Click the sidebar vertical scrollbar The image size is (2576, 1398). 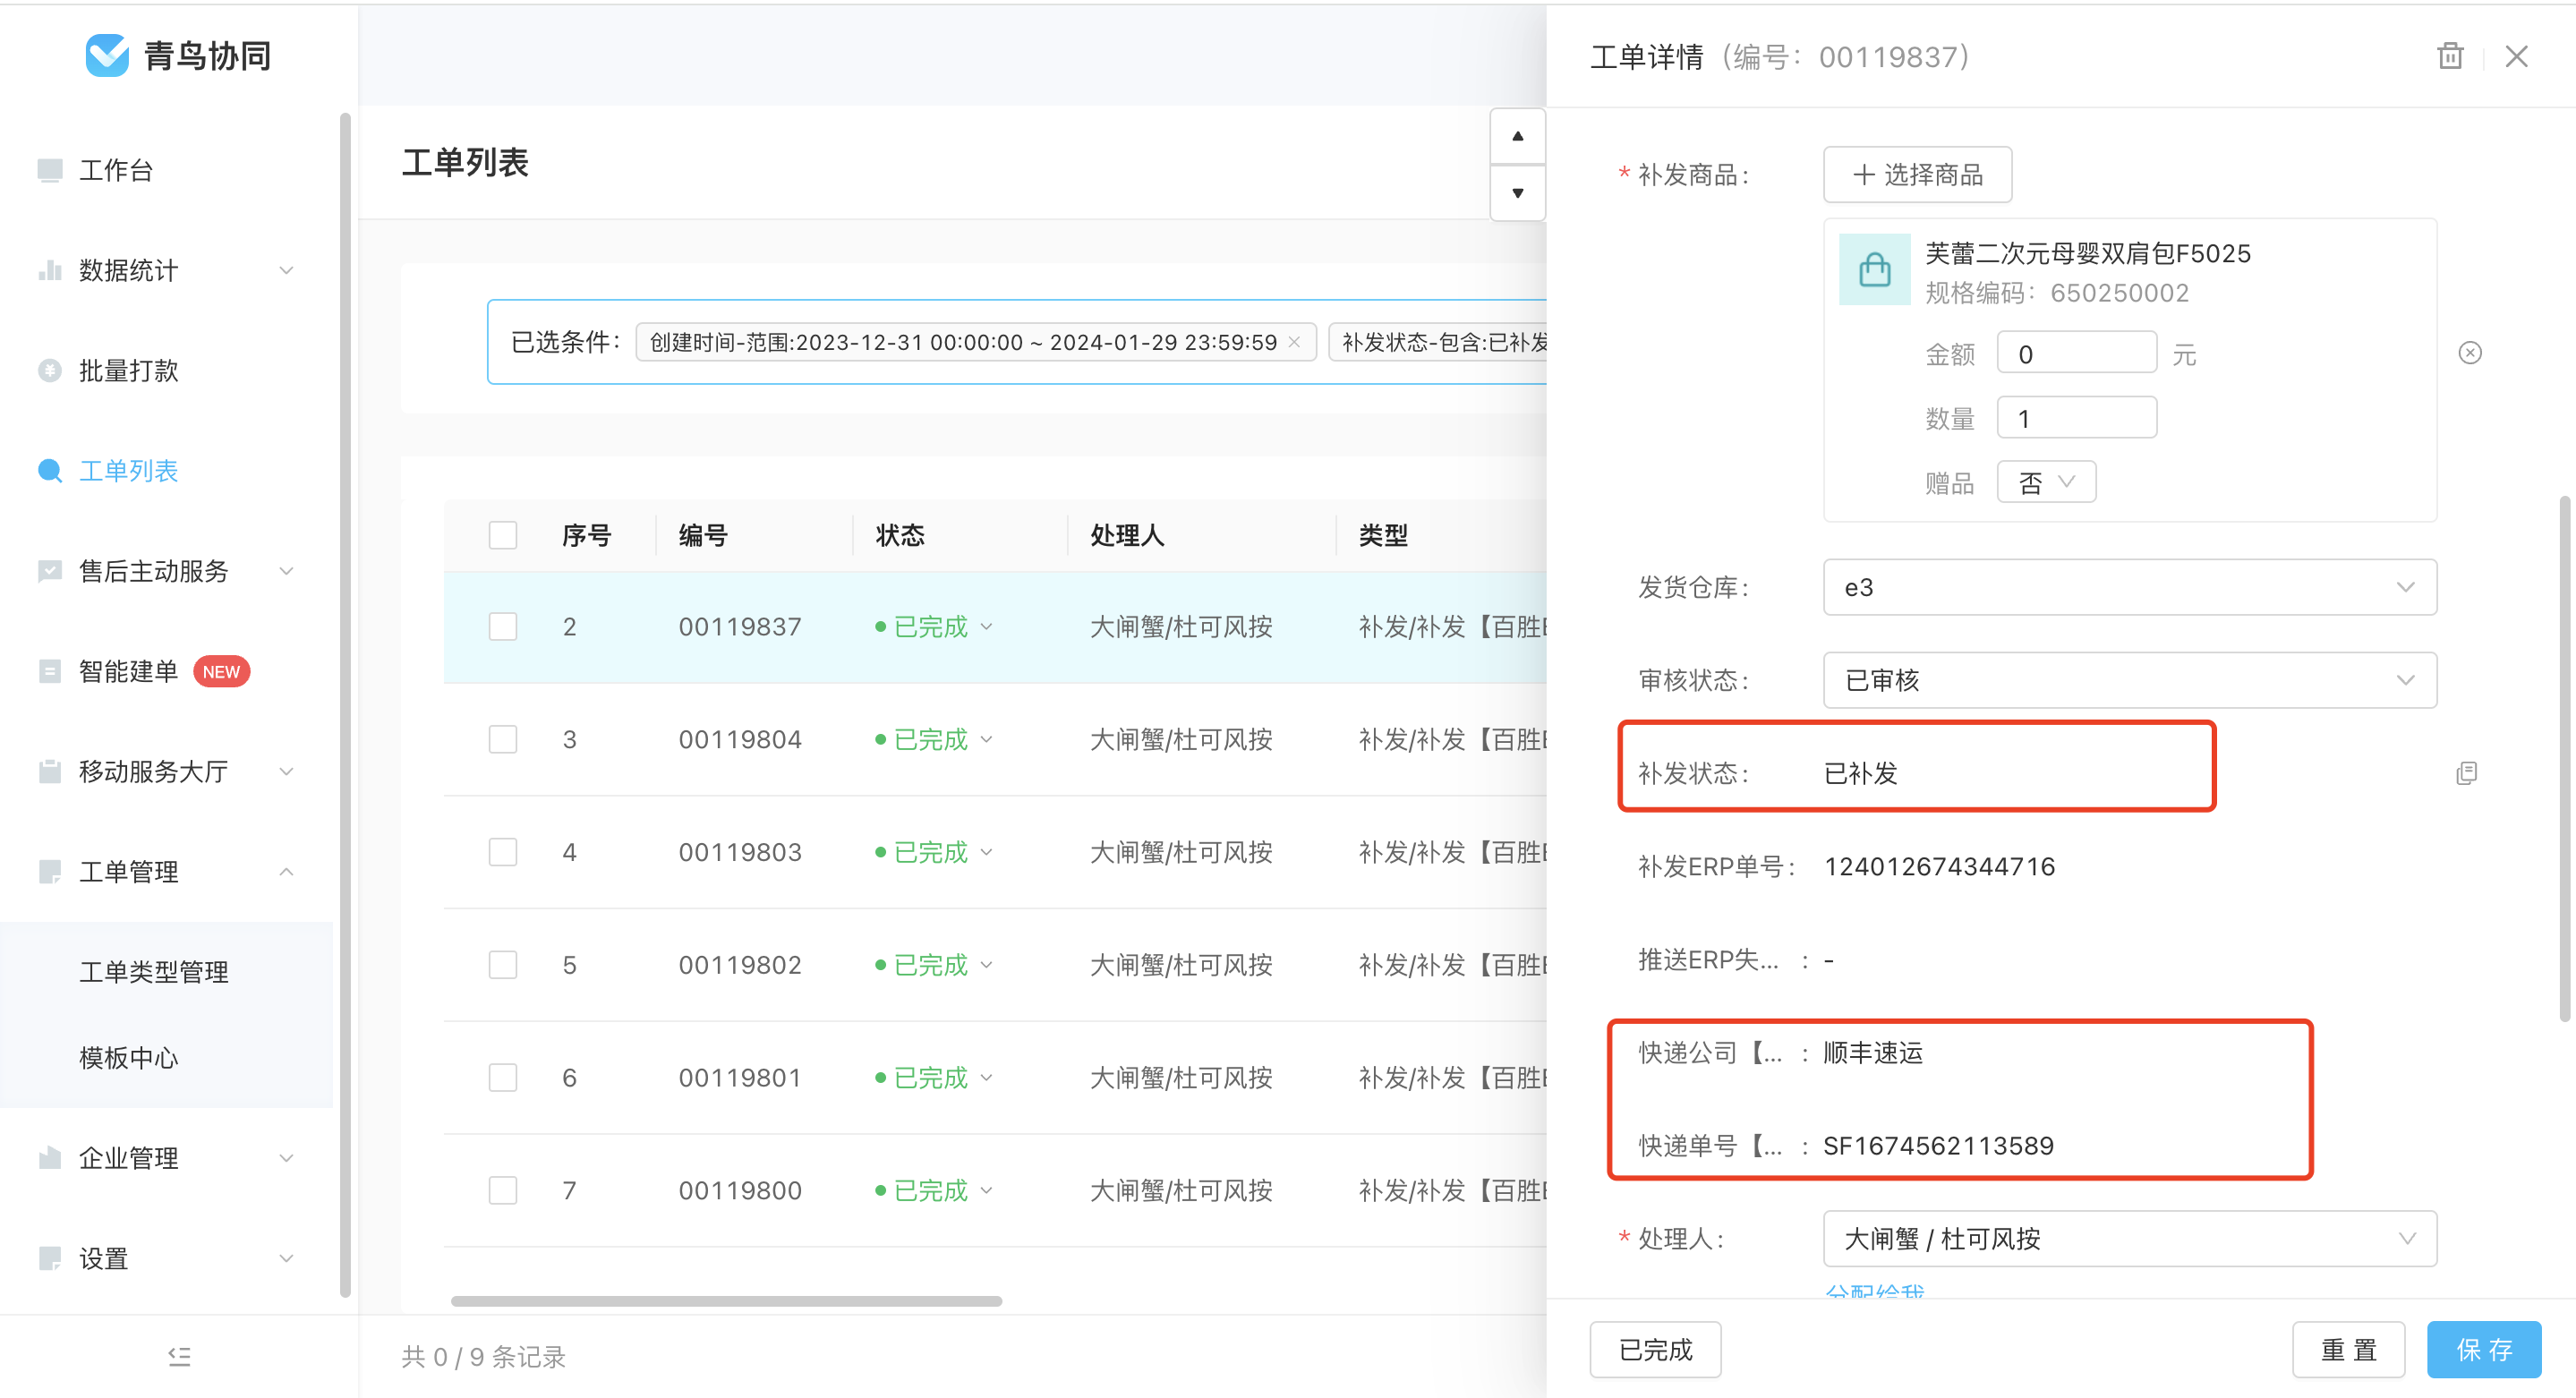point(345,704)
